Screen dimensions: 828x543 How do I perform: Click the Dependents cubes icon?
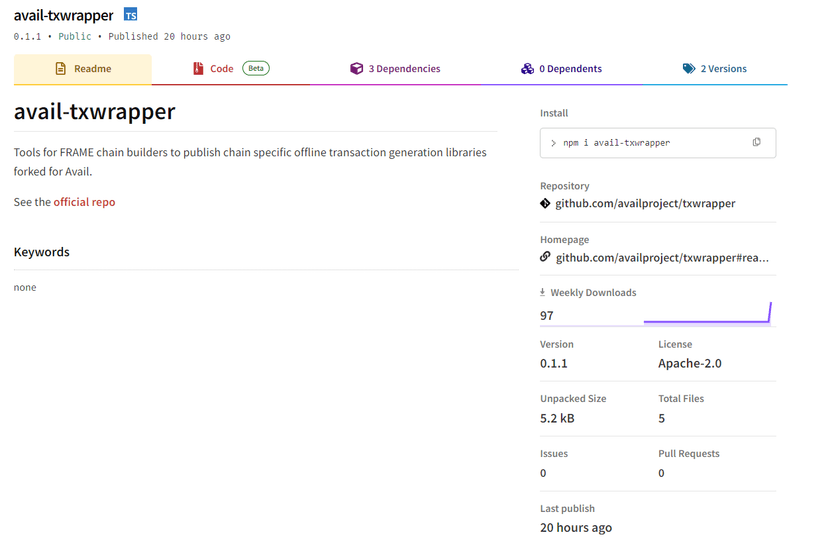[527, 69]
